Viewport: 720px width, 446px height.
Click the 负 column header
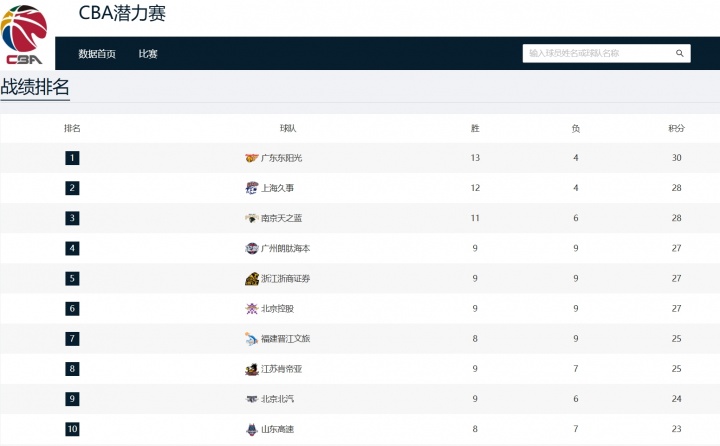pyautogui.click(x=575, y=128)
